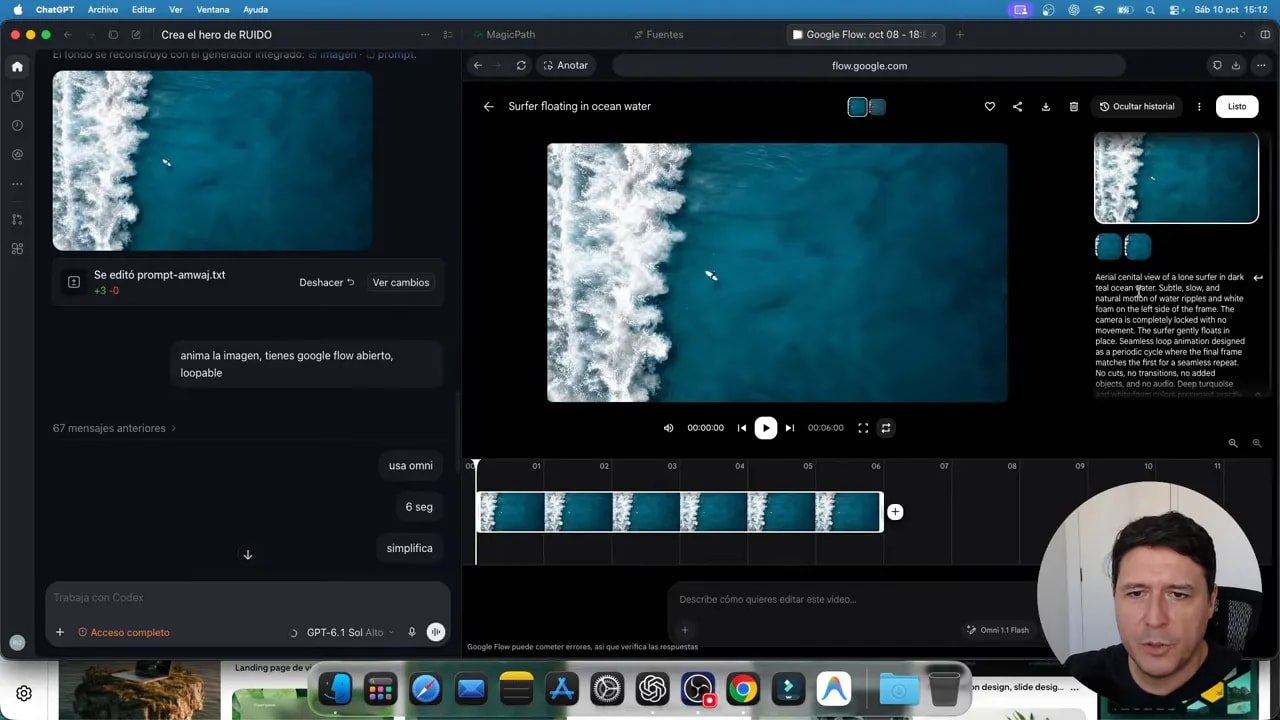The width and height of the screenshot is (1280, 720).
Task: Undo the edit with Deshacer
Action: [x=327, y=283]
